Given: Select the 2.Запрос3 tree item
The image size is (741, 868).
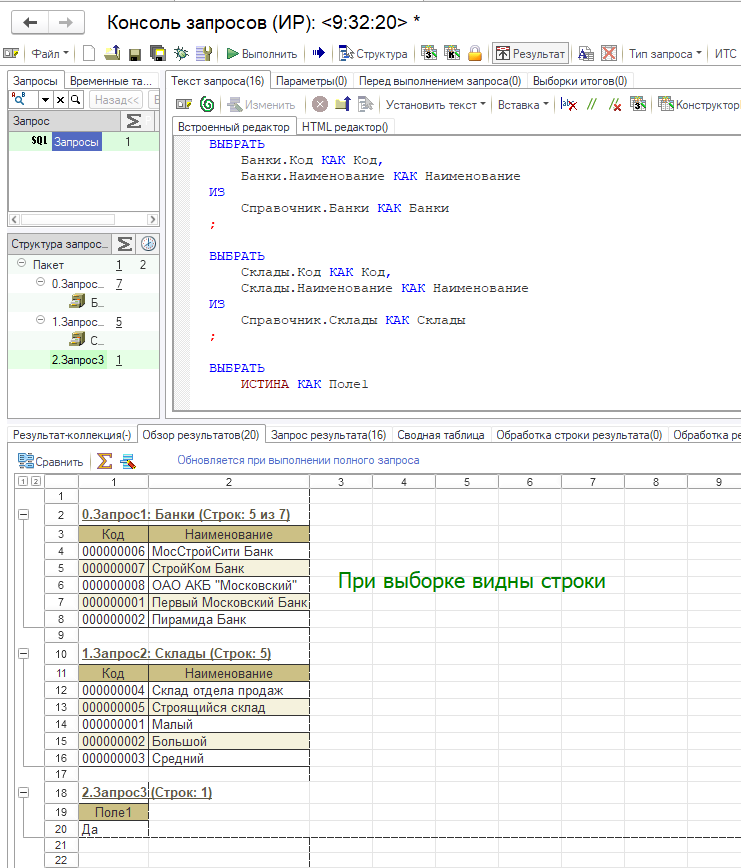Looking at the screenshot, I should (x=78, y=360).
